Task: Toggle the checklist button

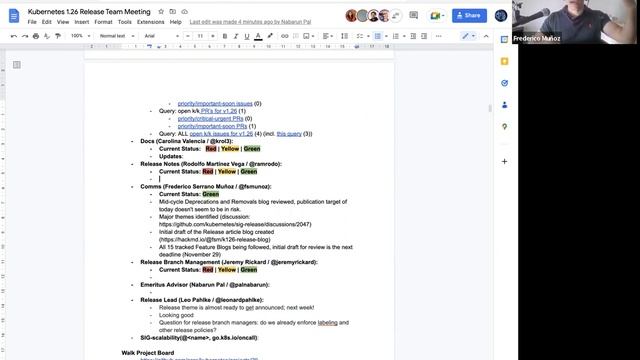Action: 360,36
